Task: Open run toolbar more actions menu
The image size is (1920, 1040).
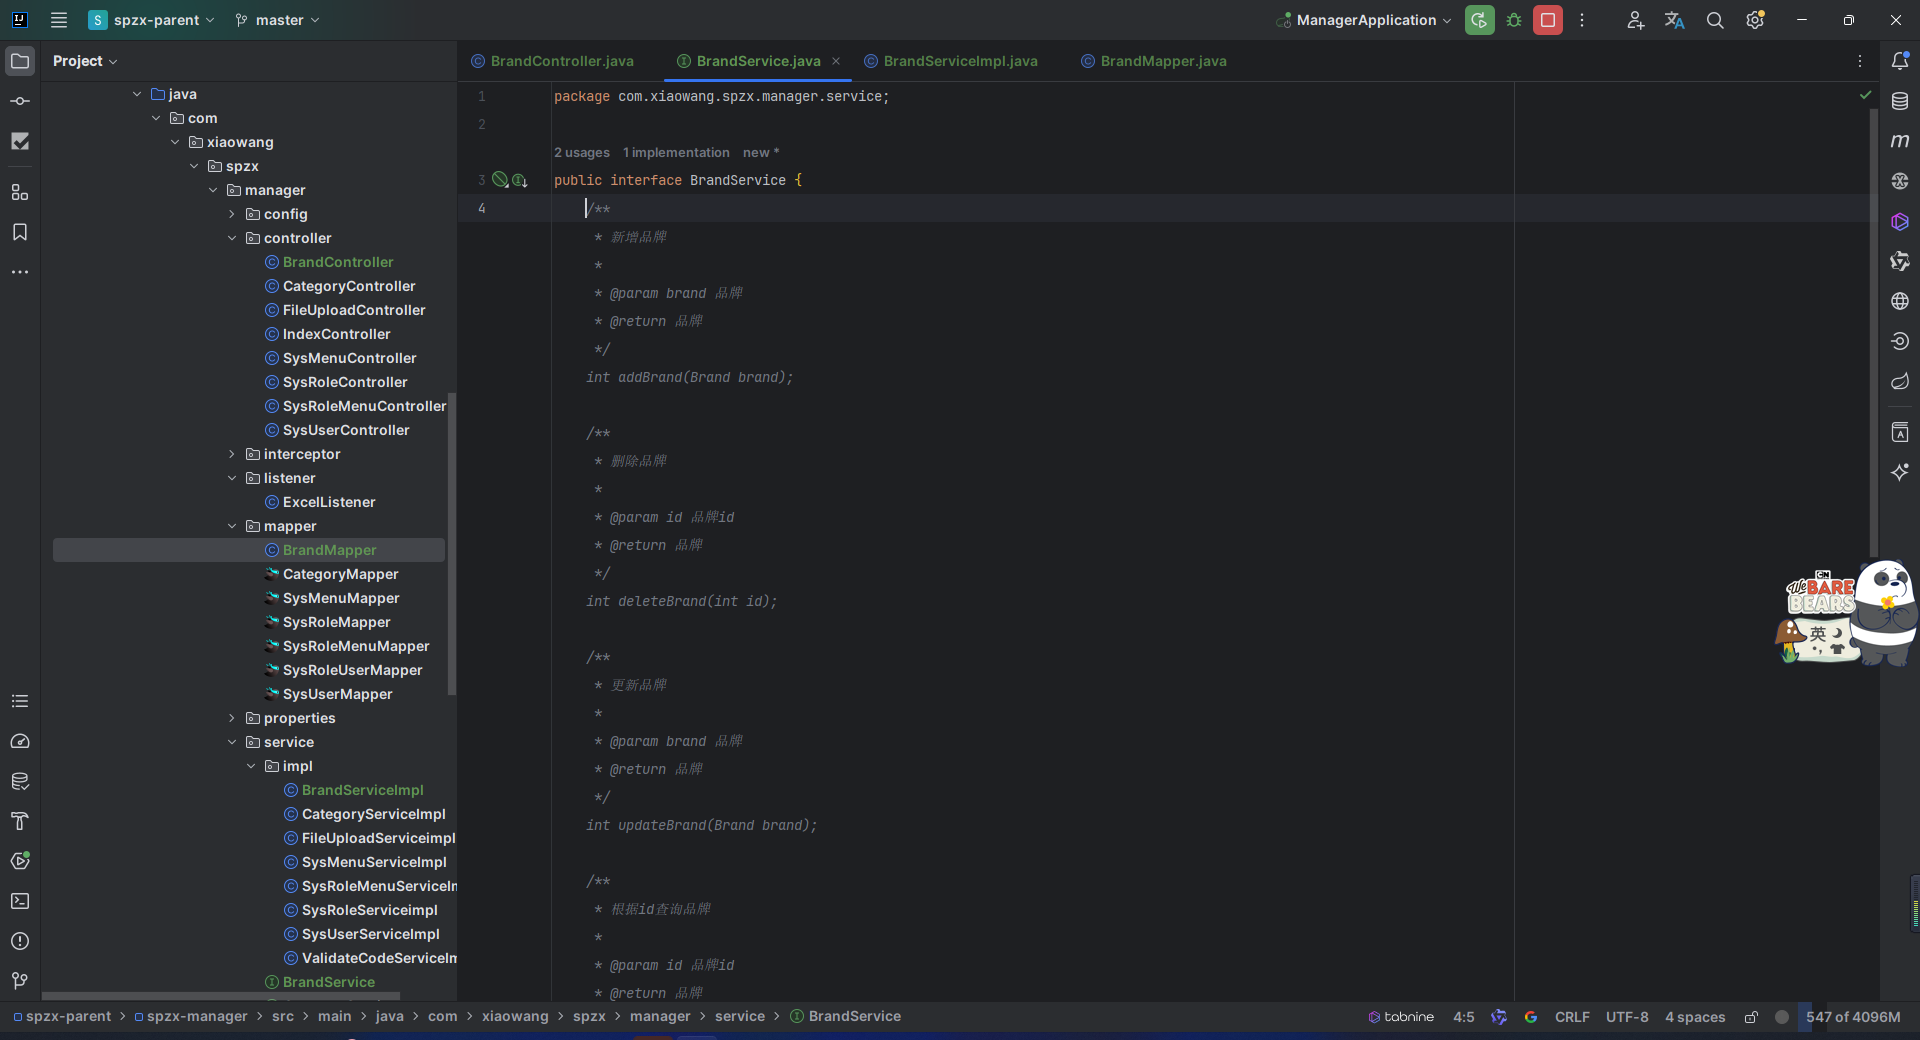Action: (1582, 20)
